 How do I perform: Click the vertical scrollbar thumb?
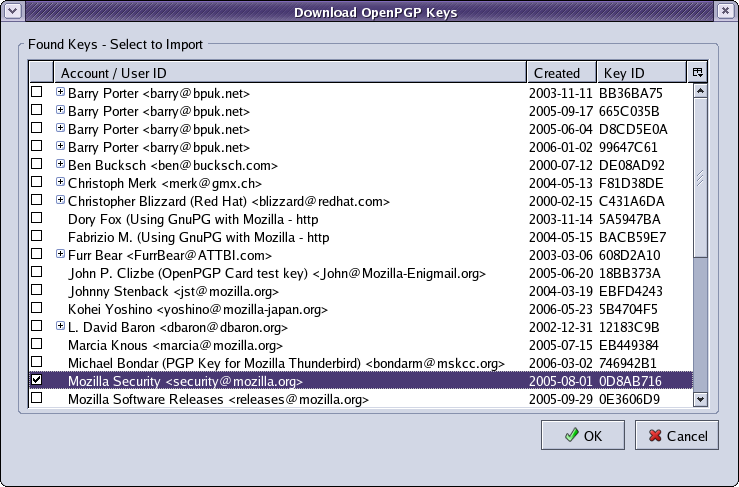click(x=700, y=177)
